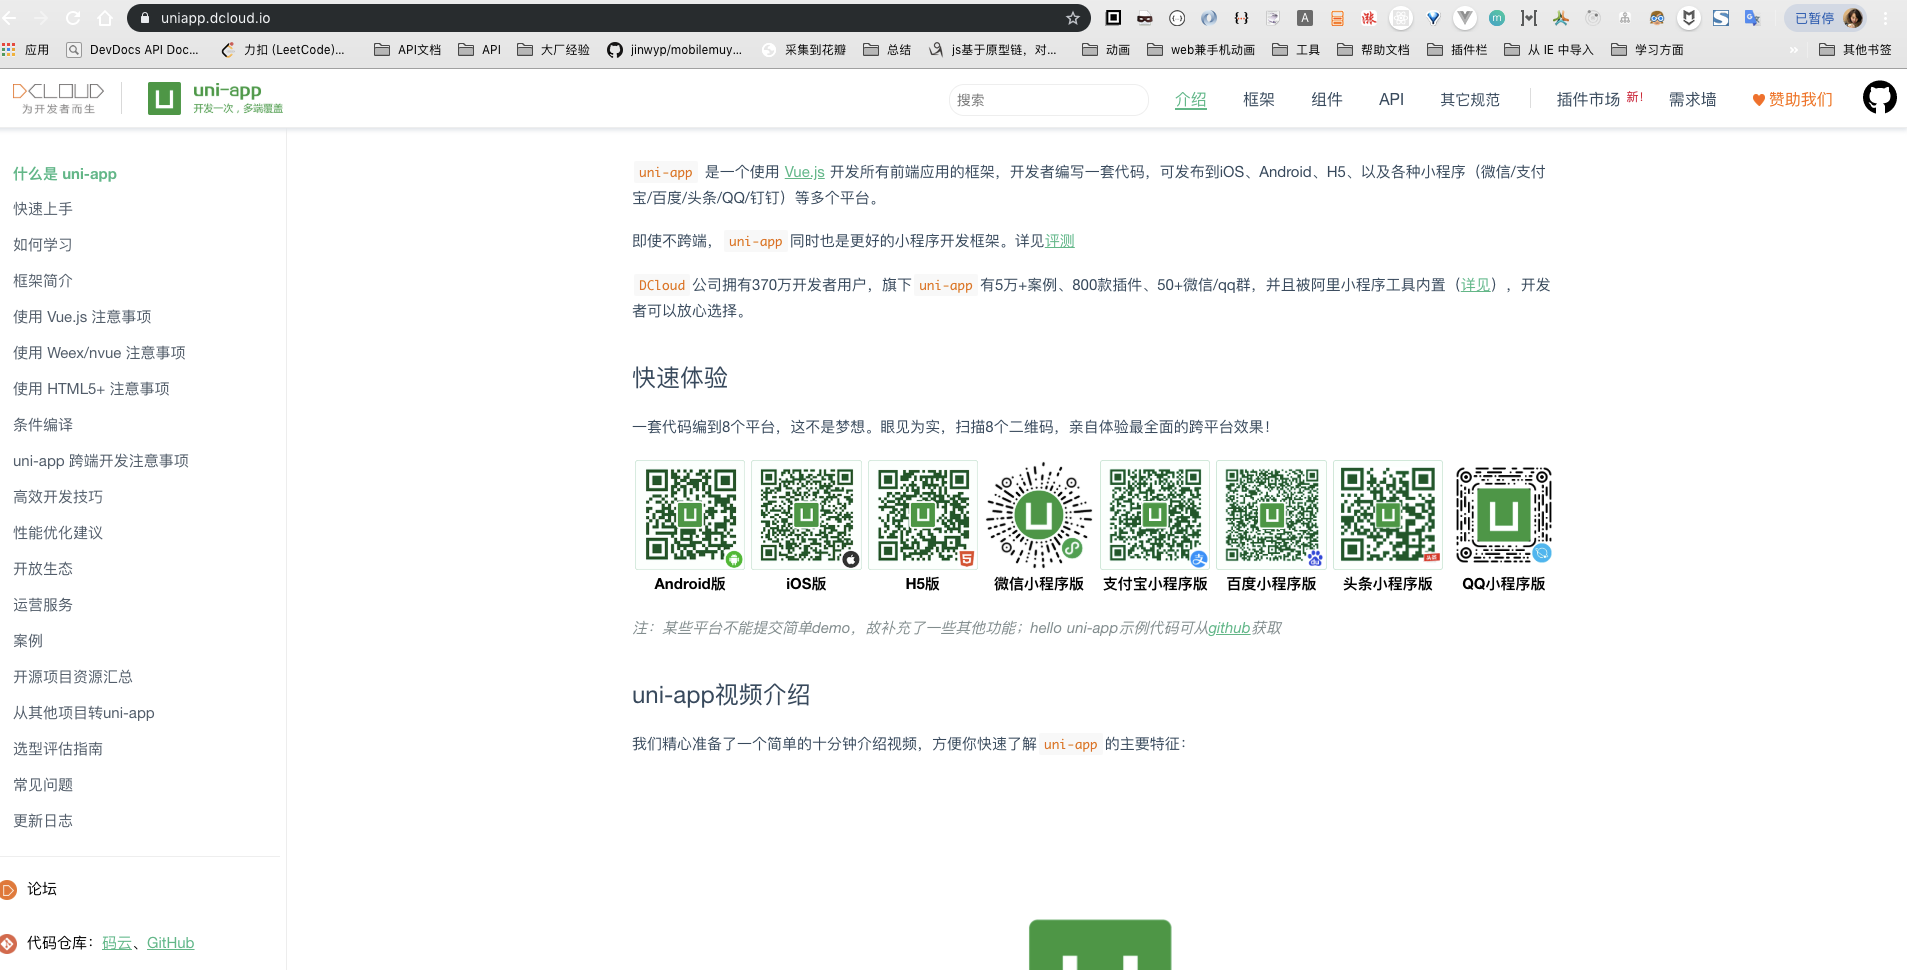Select 常见问题 in the sidebar
1907x970 pixels.
pyautogui.click(x=43, y=785)
